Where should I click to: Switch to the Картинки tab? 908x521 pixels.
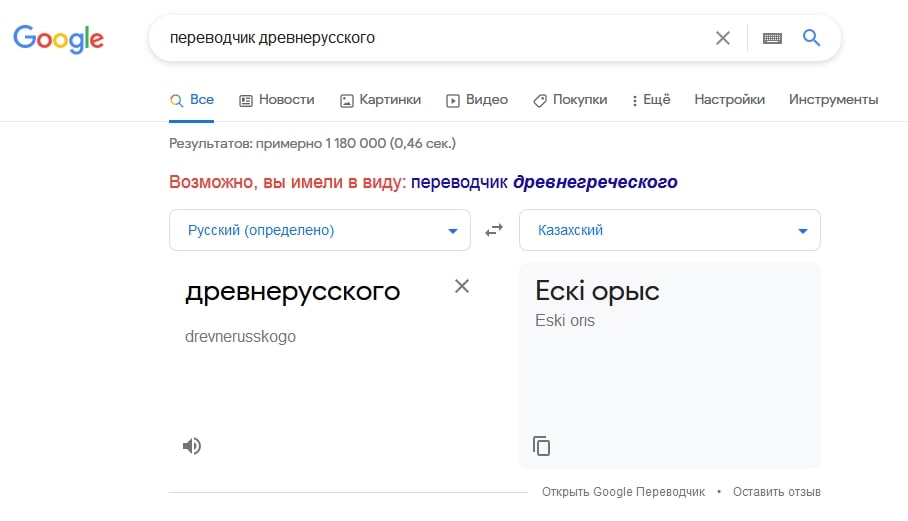pyautogui.click(x=380, y=100)
